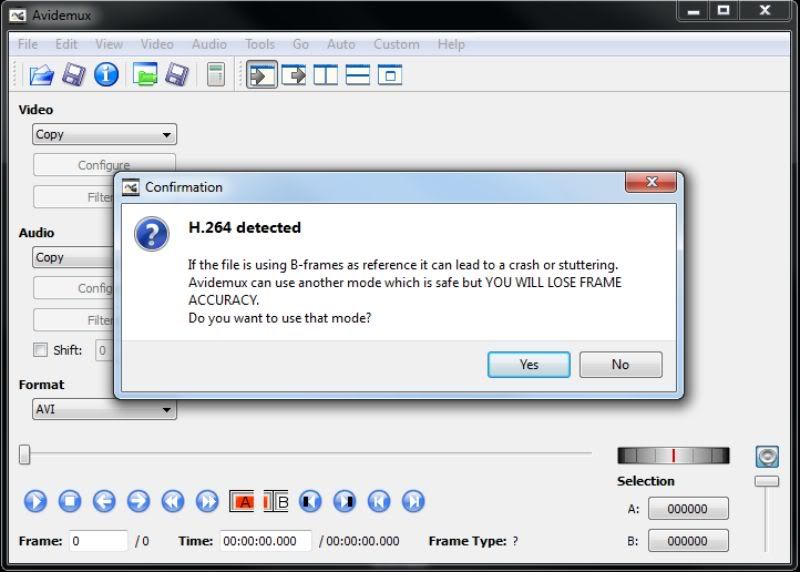Open the file Information icon
This screenshot has width=800, height=572.
point(106,75)
